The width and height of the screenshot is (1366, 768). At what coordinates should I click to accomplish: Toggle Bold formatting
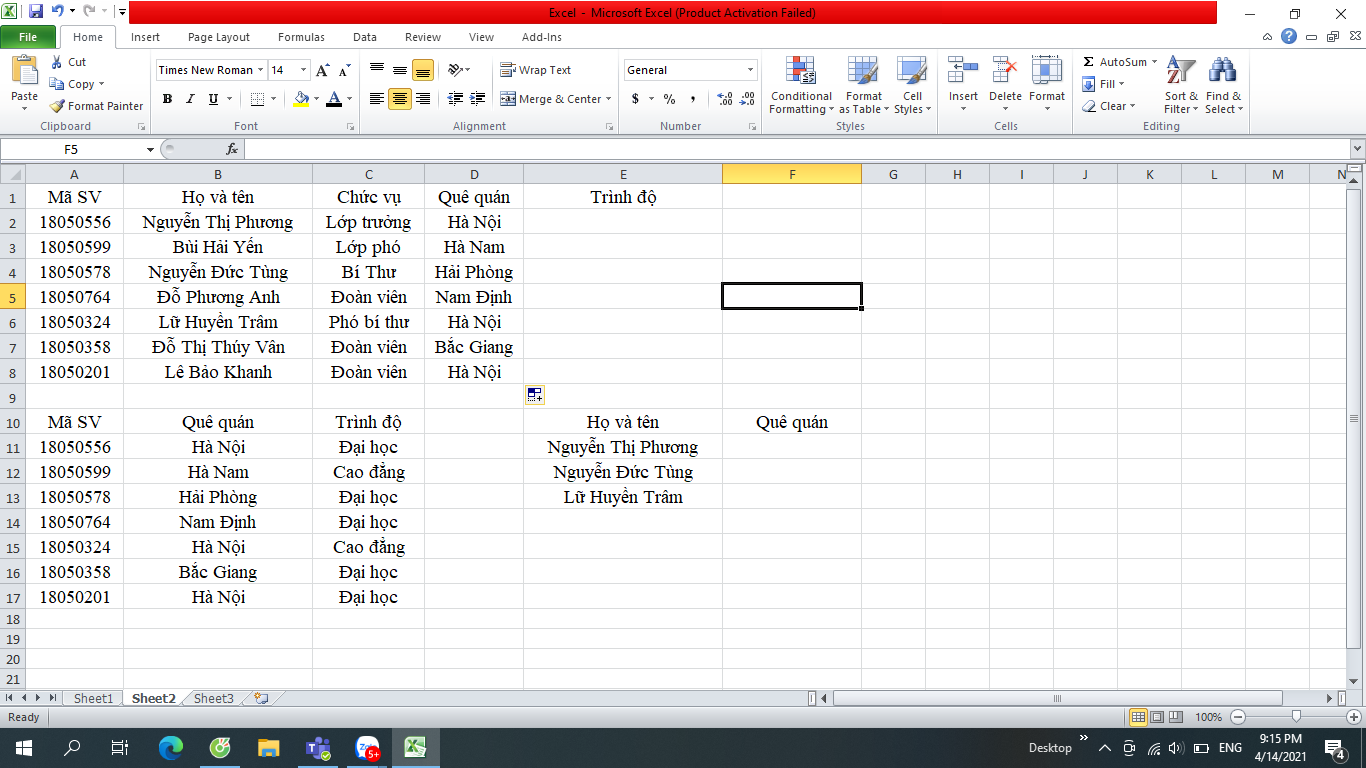pos(167,99)
